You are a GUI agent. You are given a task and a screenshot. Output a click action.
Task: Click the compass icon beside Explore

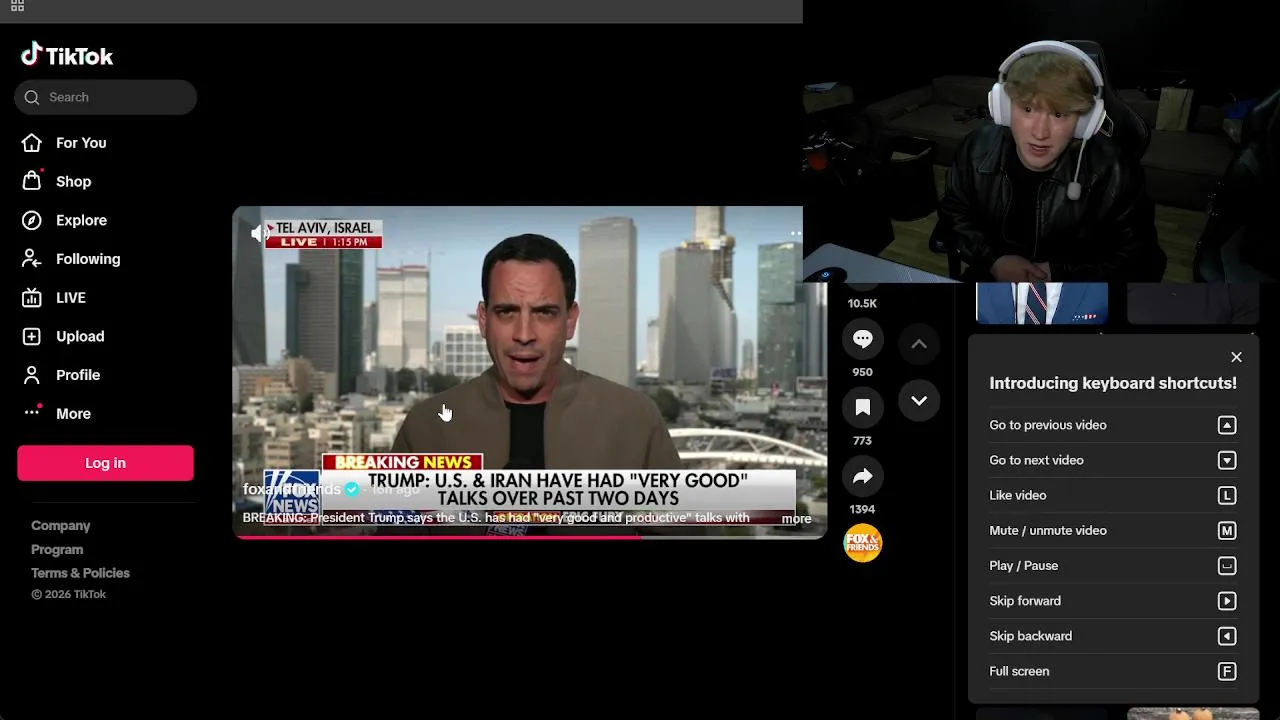coord(32,220)
